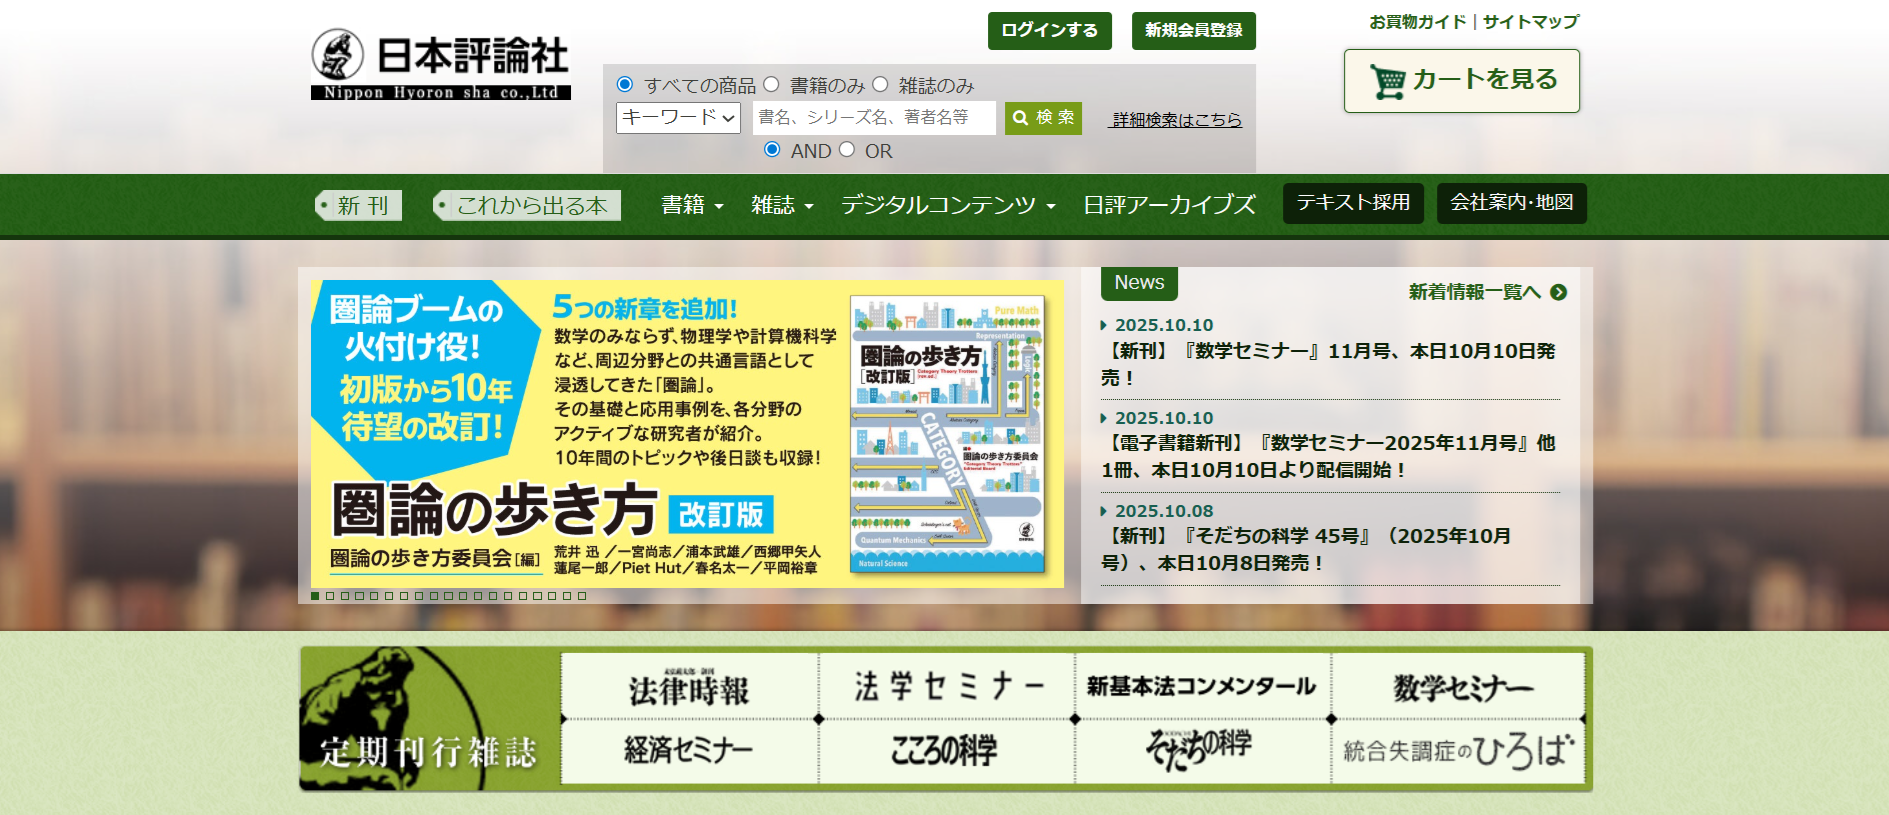
Task: Click the ログインする button
Action: 1049,31
